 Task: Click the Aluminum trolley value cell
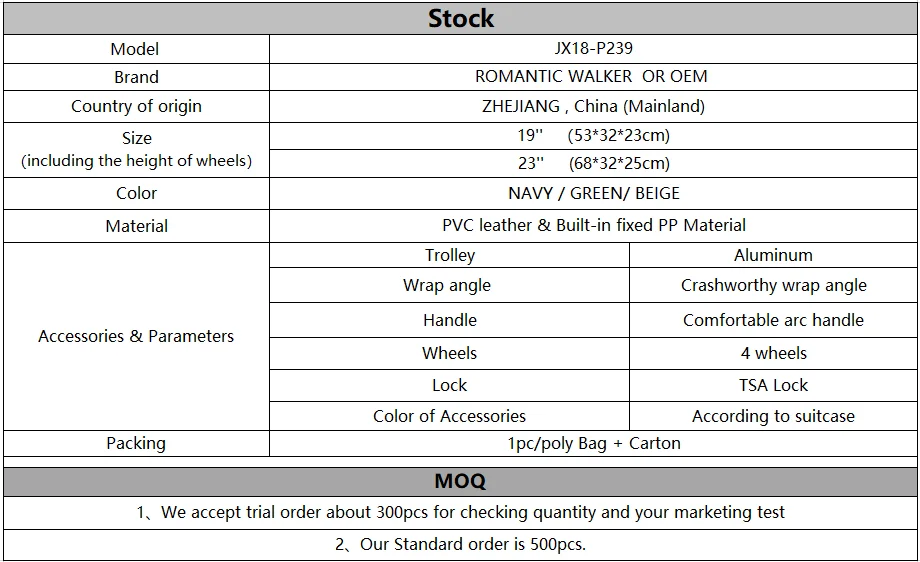773,255
